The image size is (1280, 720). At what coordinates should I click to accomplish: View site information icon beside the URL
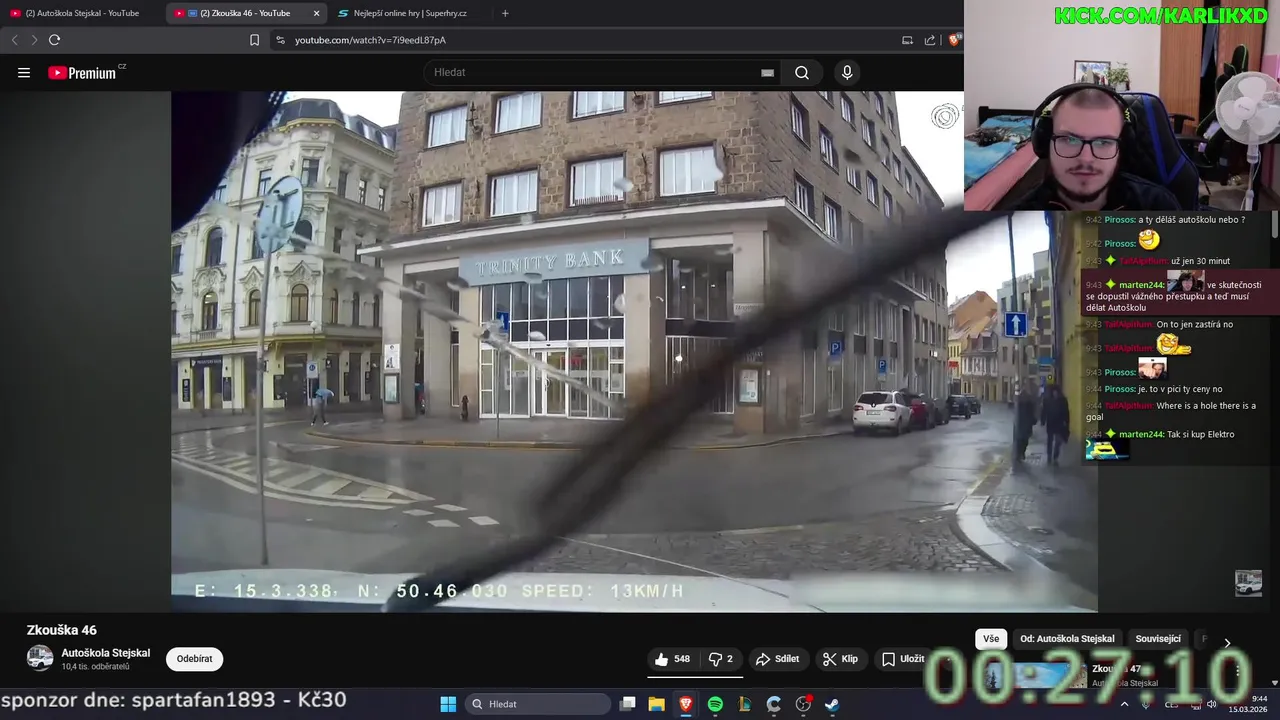pyautogui.click(x=280, y=40)
